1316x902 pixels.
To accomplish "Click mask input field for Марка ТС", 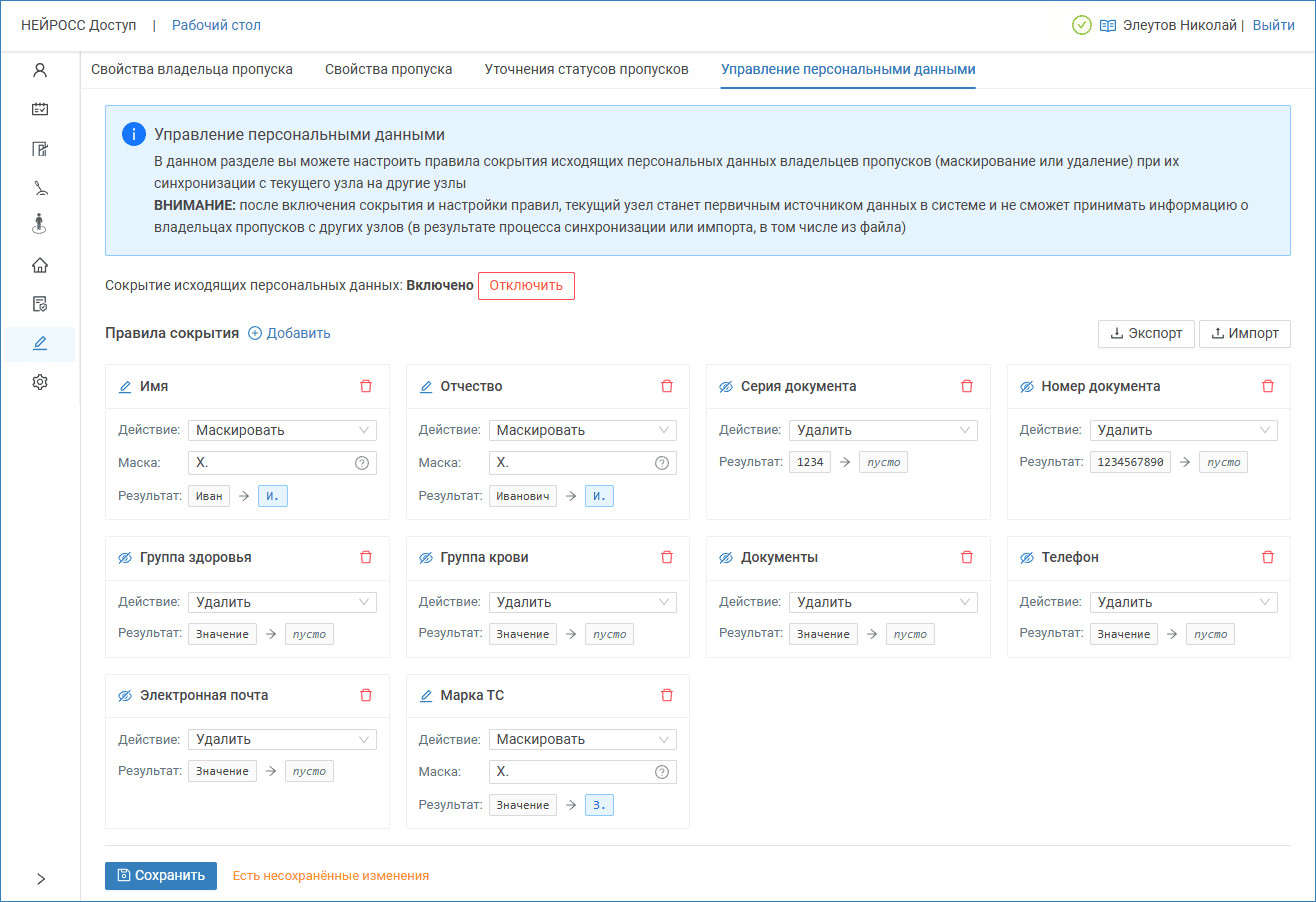I will (570, 772).
